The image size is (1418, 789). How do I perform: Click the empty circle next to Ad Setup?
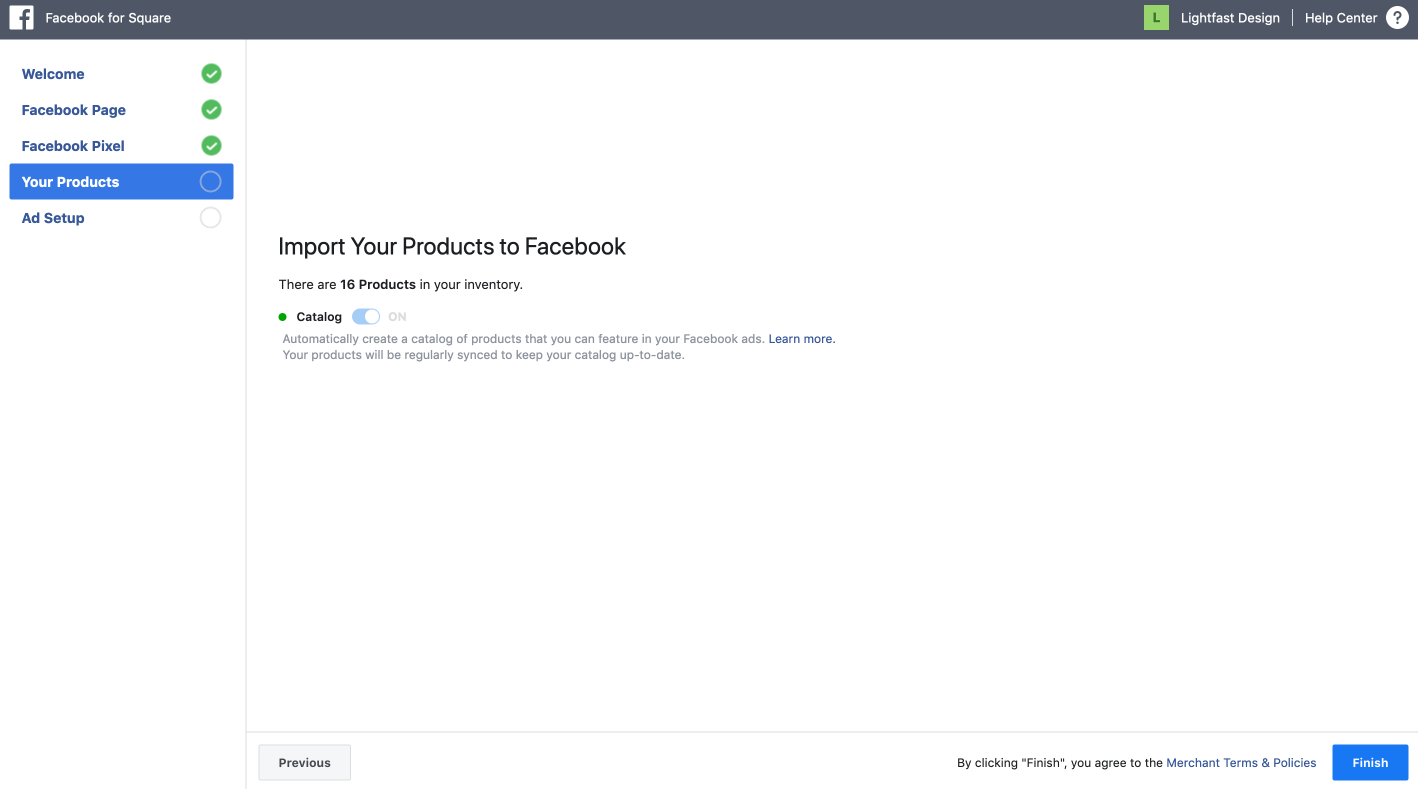[x=210, y=217]
